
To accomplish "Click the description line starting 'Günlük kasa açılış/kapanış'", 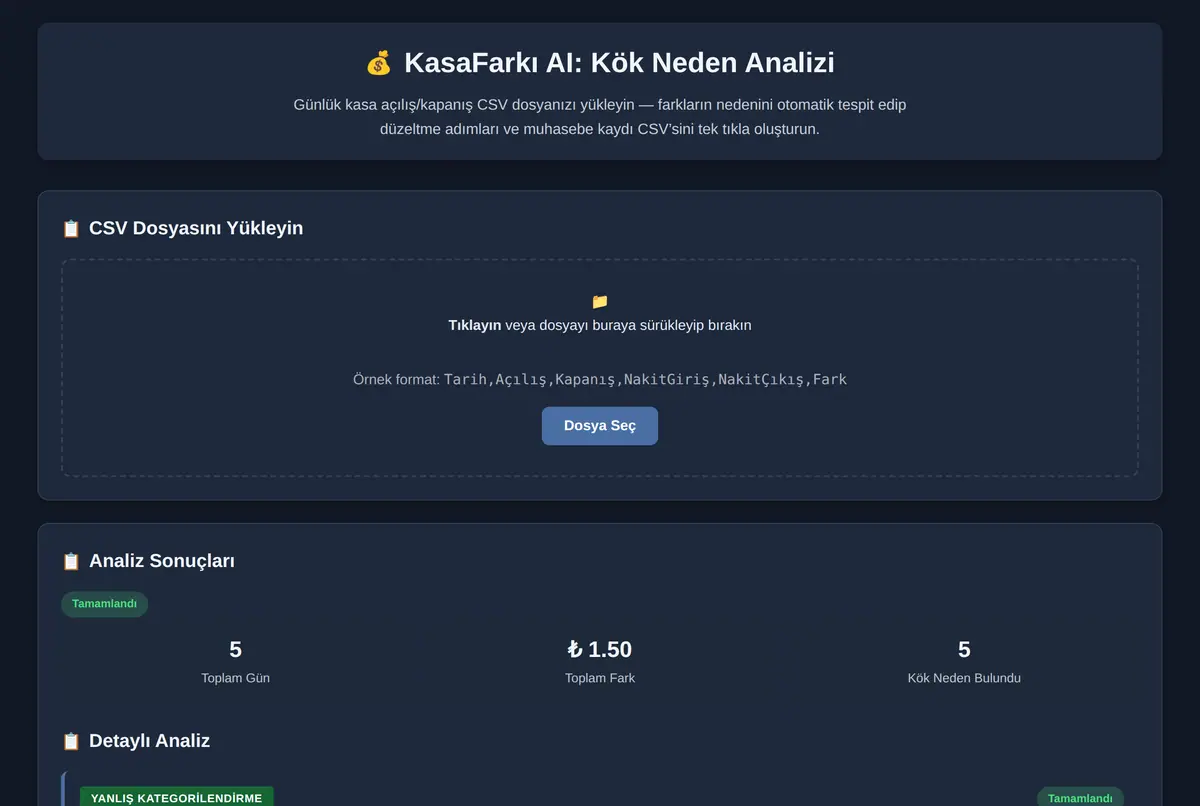I will click(600, 104).
